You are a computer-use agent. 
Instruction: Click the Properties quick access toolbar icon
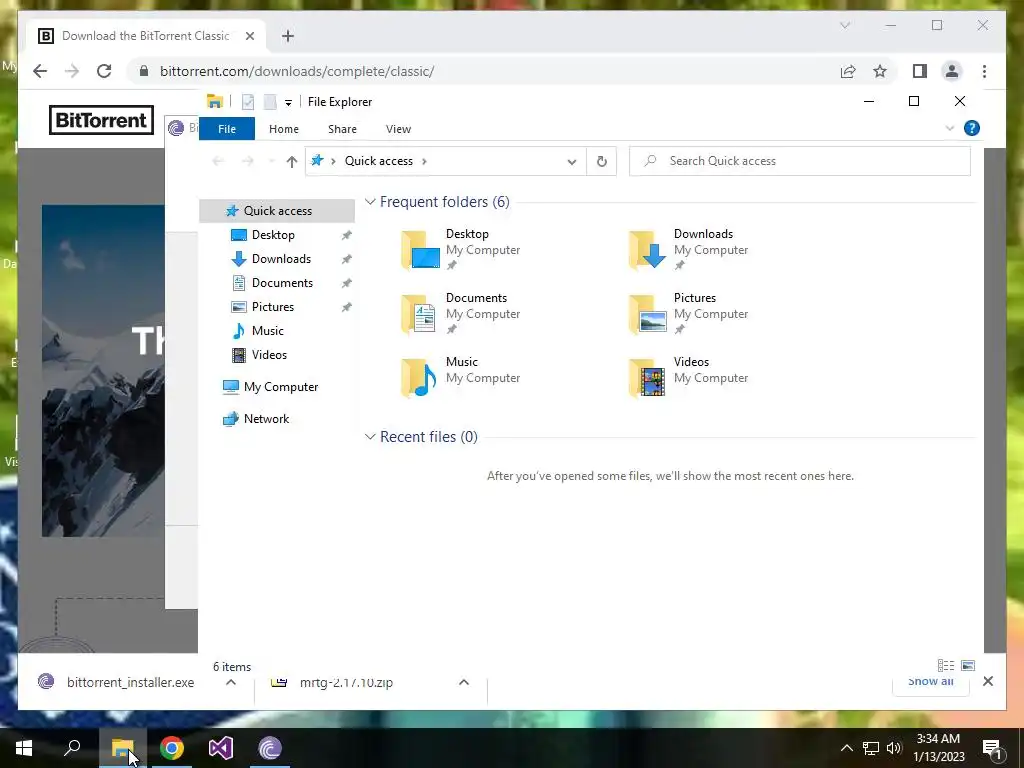tap(248, 102)
